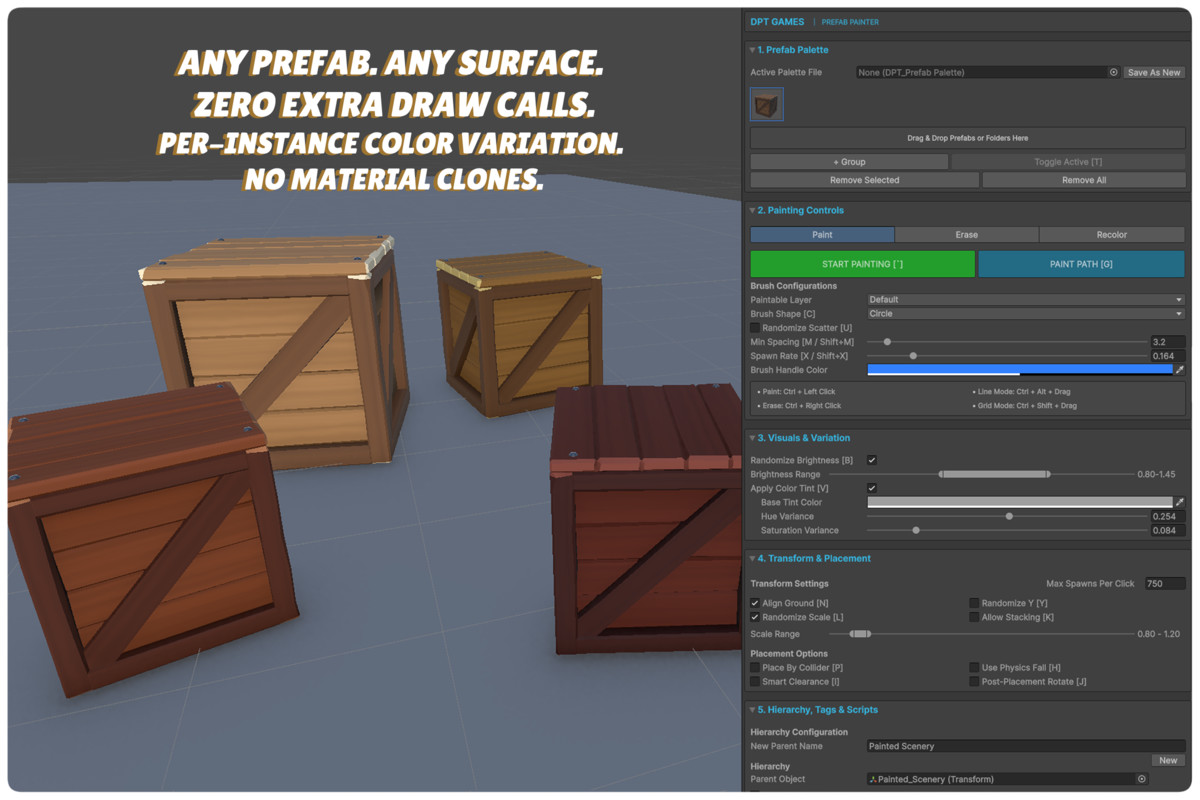Open the Paintable Layer dropdown

pos(1026,300)
